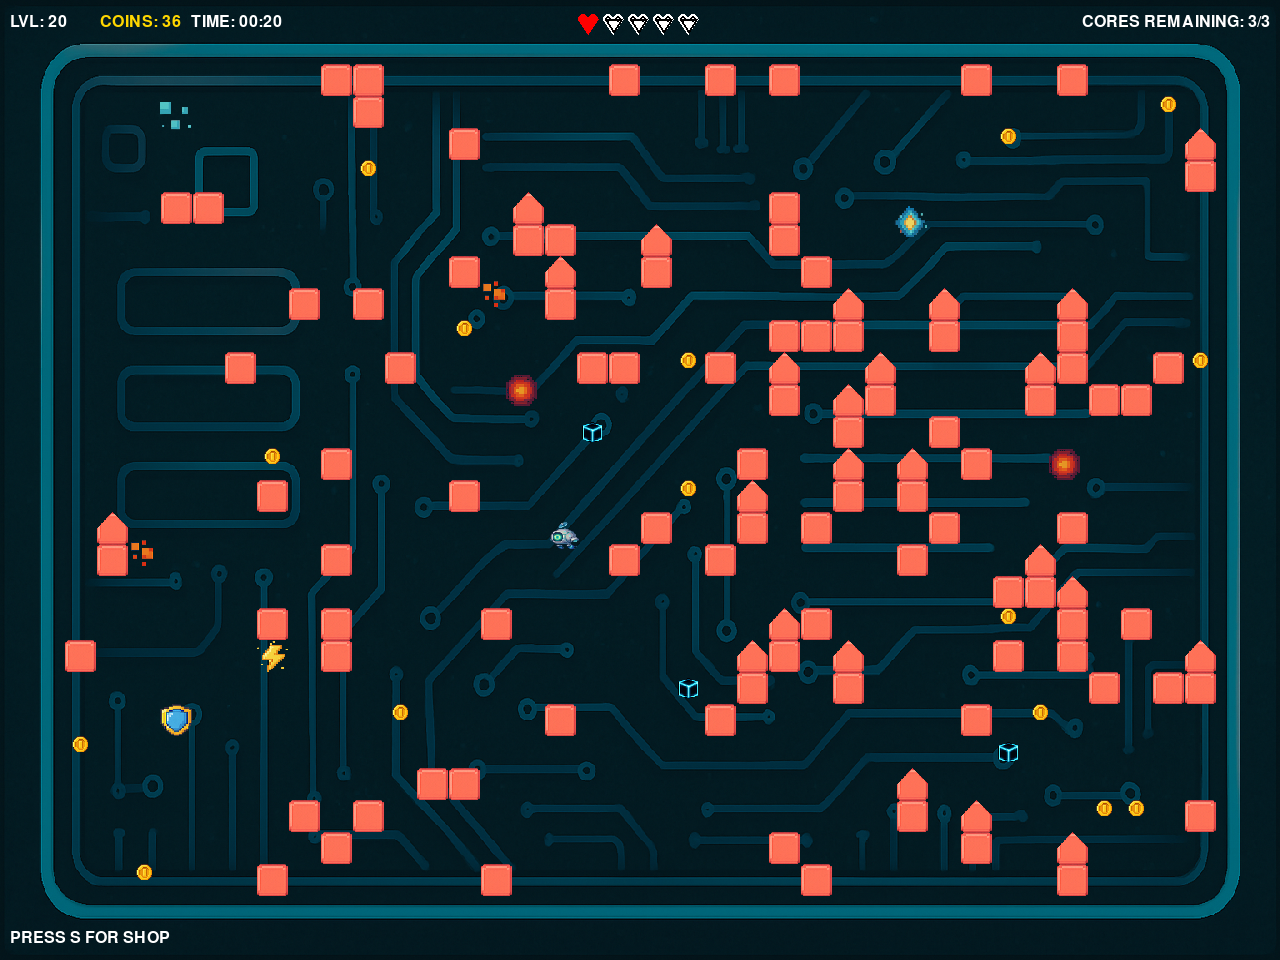Click the cyan cube at bottom right
This screenshot has height=960, width=1280.
tap(1008, 752)
